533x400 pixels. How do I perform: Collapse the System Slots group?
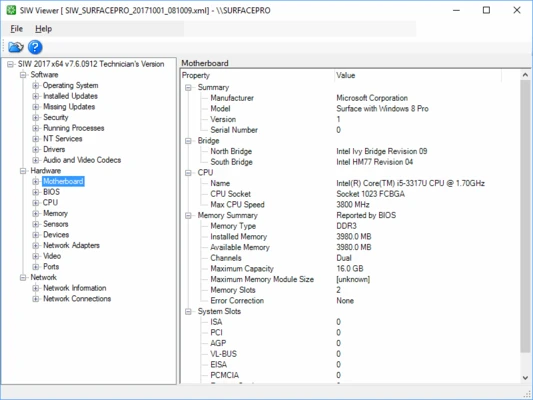click(188, 312)
